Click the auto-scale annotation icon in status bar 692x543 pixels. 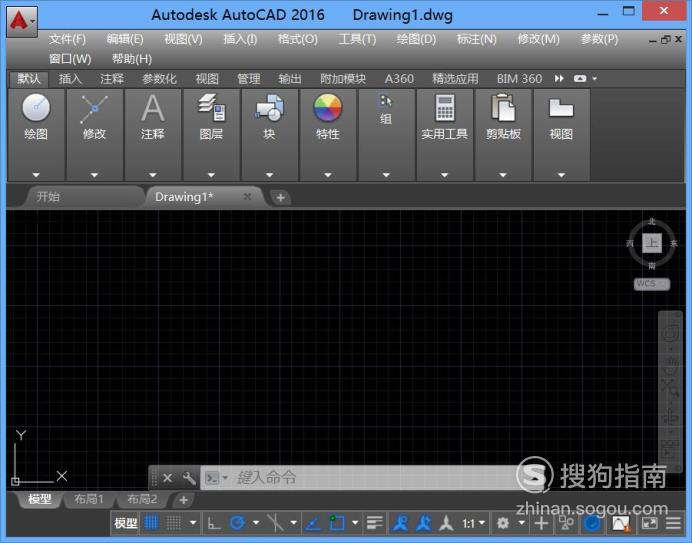[x=424, y=523]
